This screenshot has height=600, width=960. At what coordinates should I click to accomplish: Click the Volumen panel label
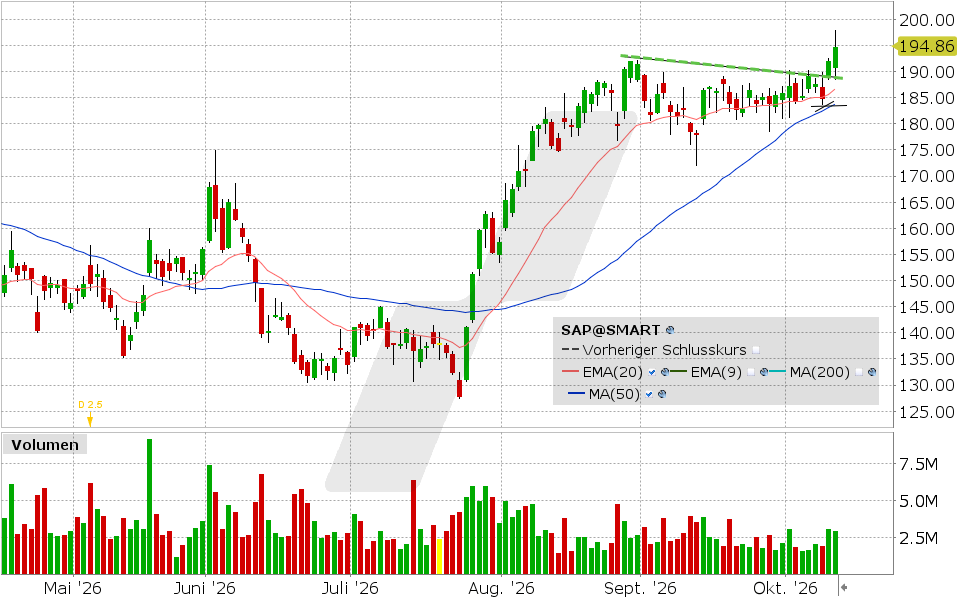45,444
